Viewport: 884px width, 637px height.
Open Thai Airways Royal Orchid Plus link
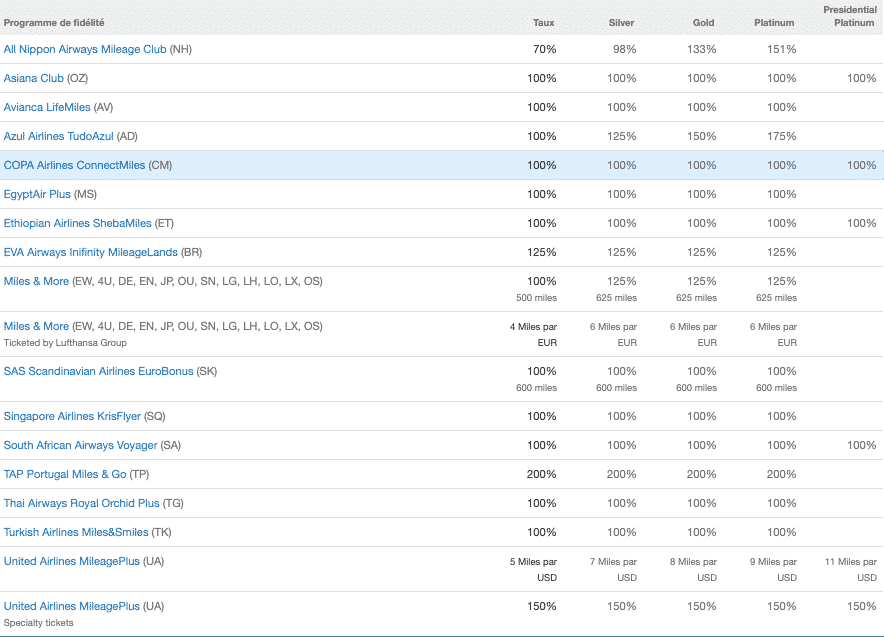[x=81, y=503]
